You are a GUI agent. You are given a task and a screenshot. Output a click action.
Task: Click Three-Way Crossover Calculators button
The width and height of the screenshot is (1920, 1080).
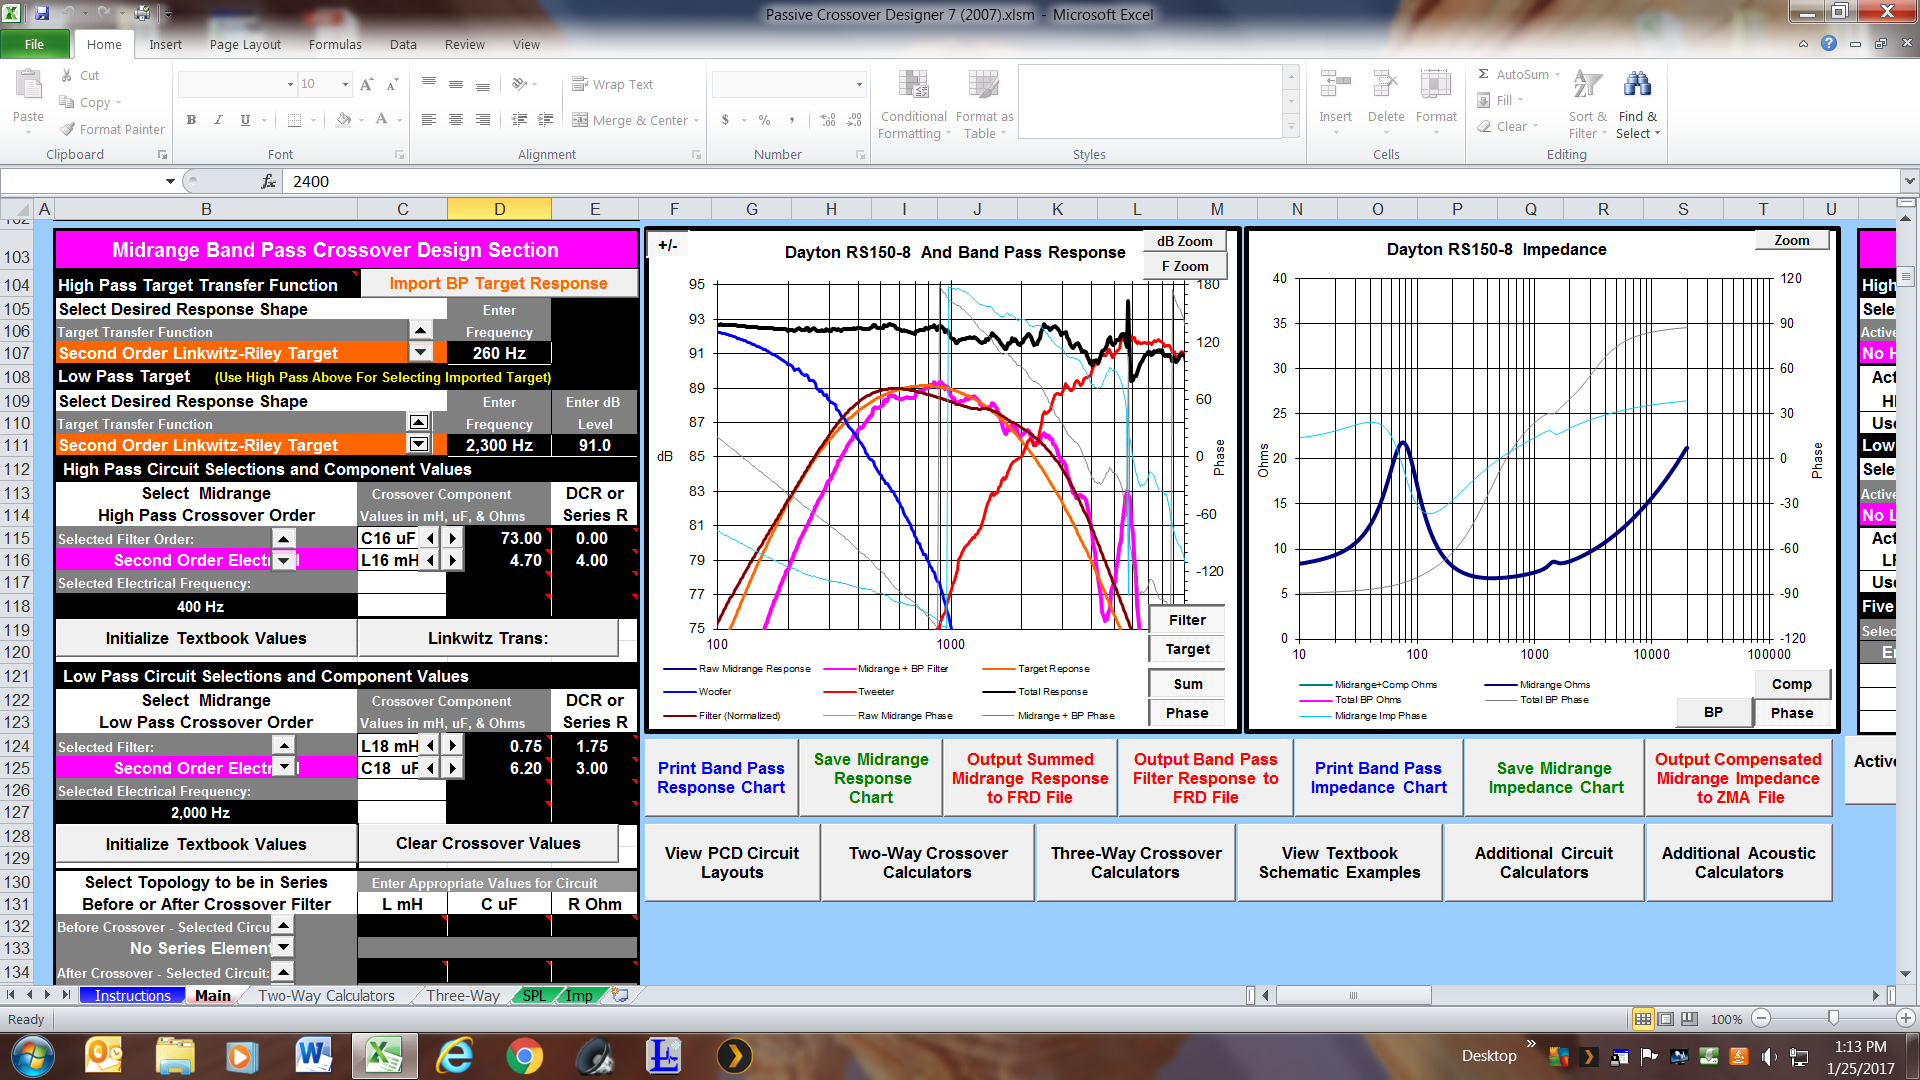1135,862
